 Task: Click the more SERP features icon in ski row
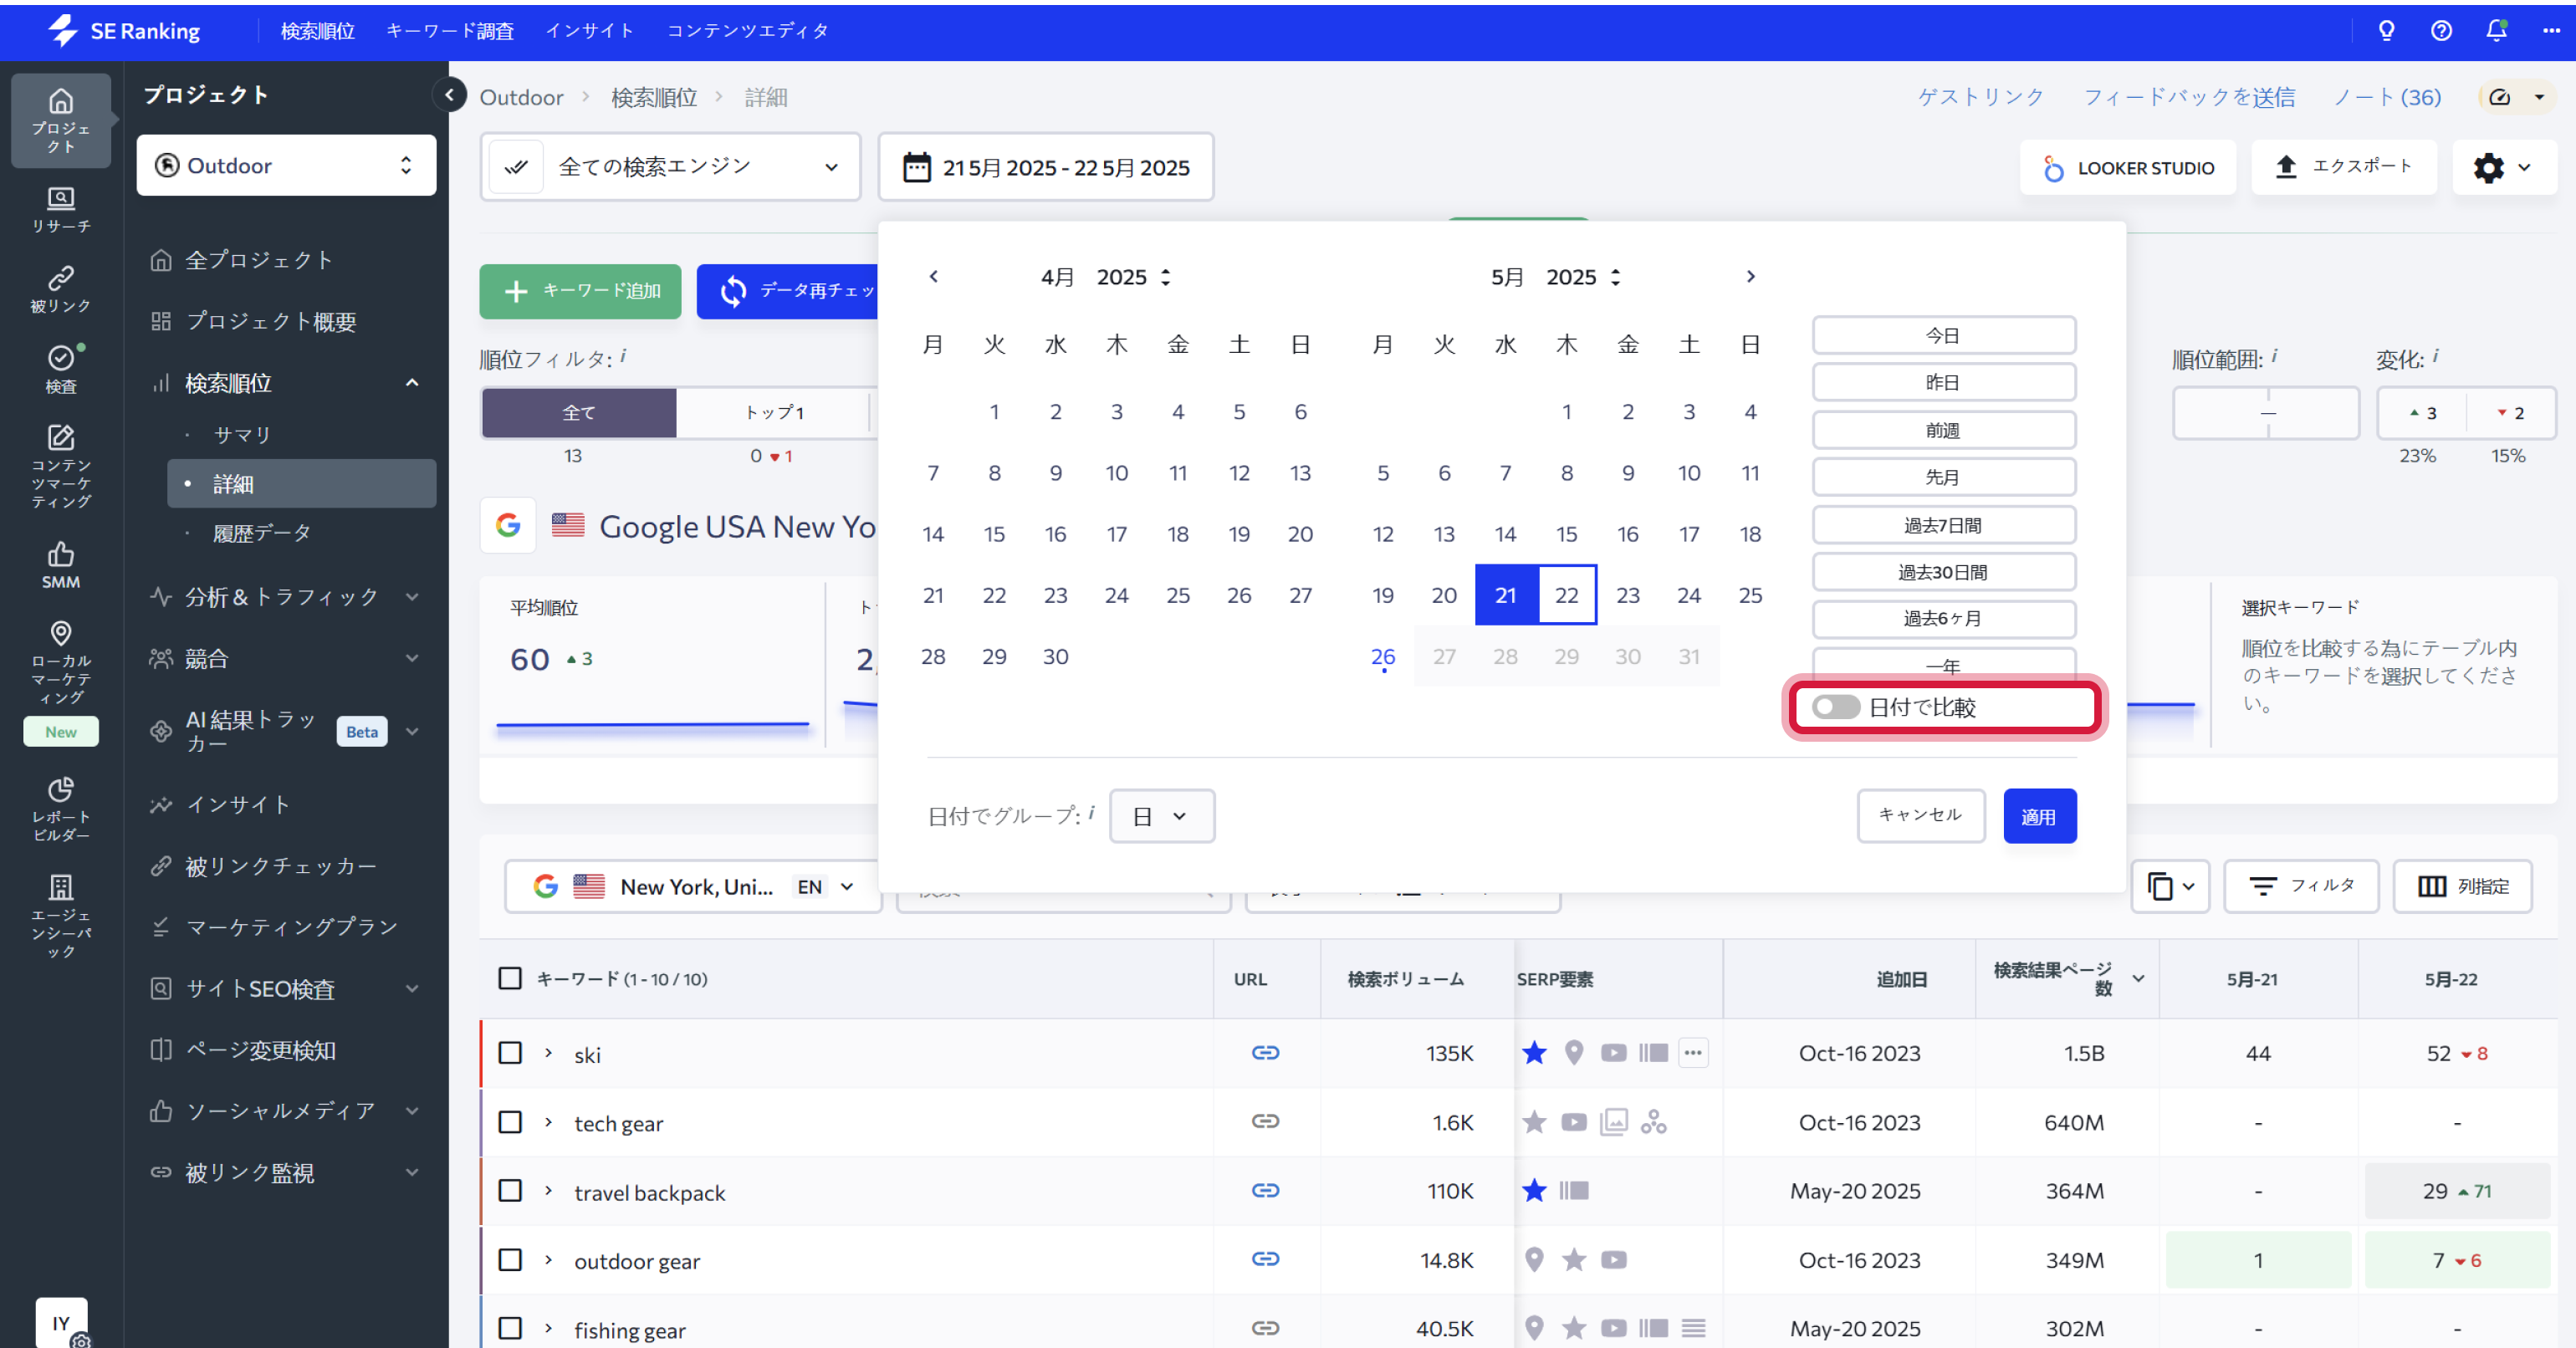[x=1692, y=1052]
